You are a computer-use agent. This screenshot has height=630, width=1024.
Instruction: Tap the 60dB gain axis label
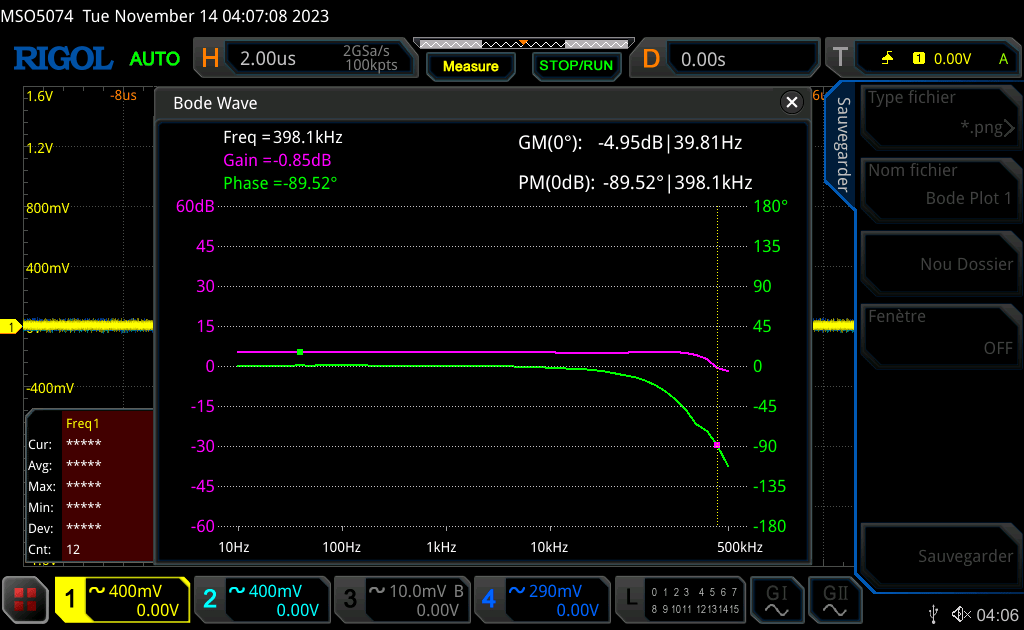pos(195,206)
